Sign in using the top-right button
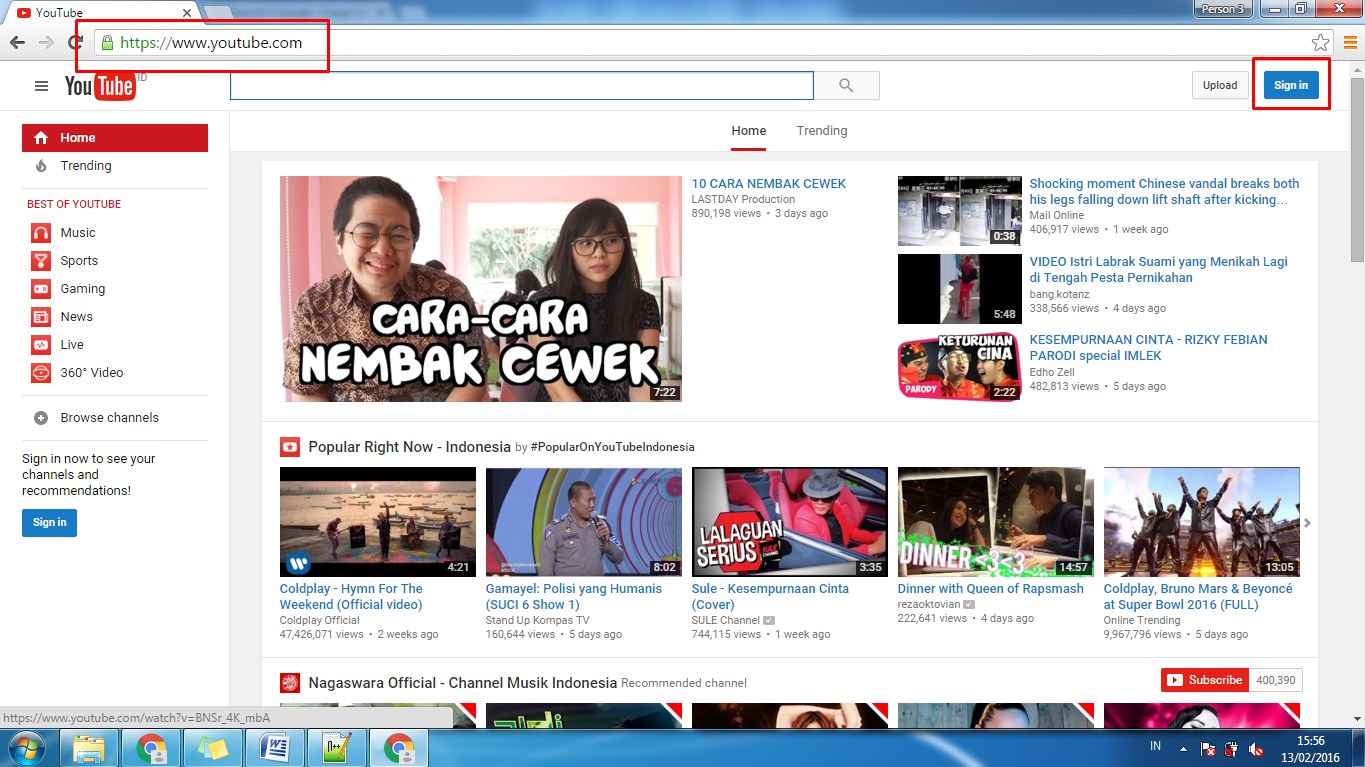Image resolution: width=1365 pixels, height=767 pixels. tap(1290, 85)
